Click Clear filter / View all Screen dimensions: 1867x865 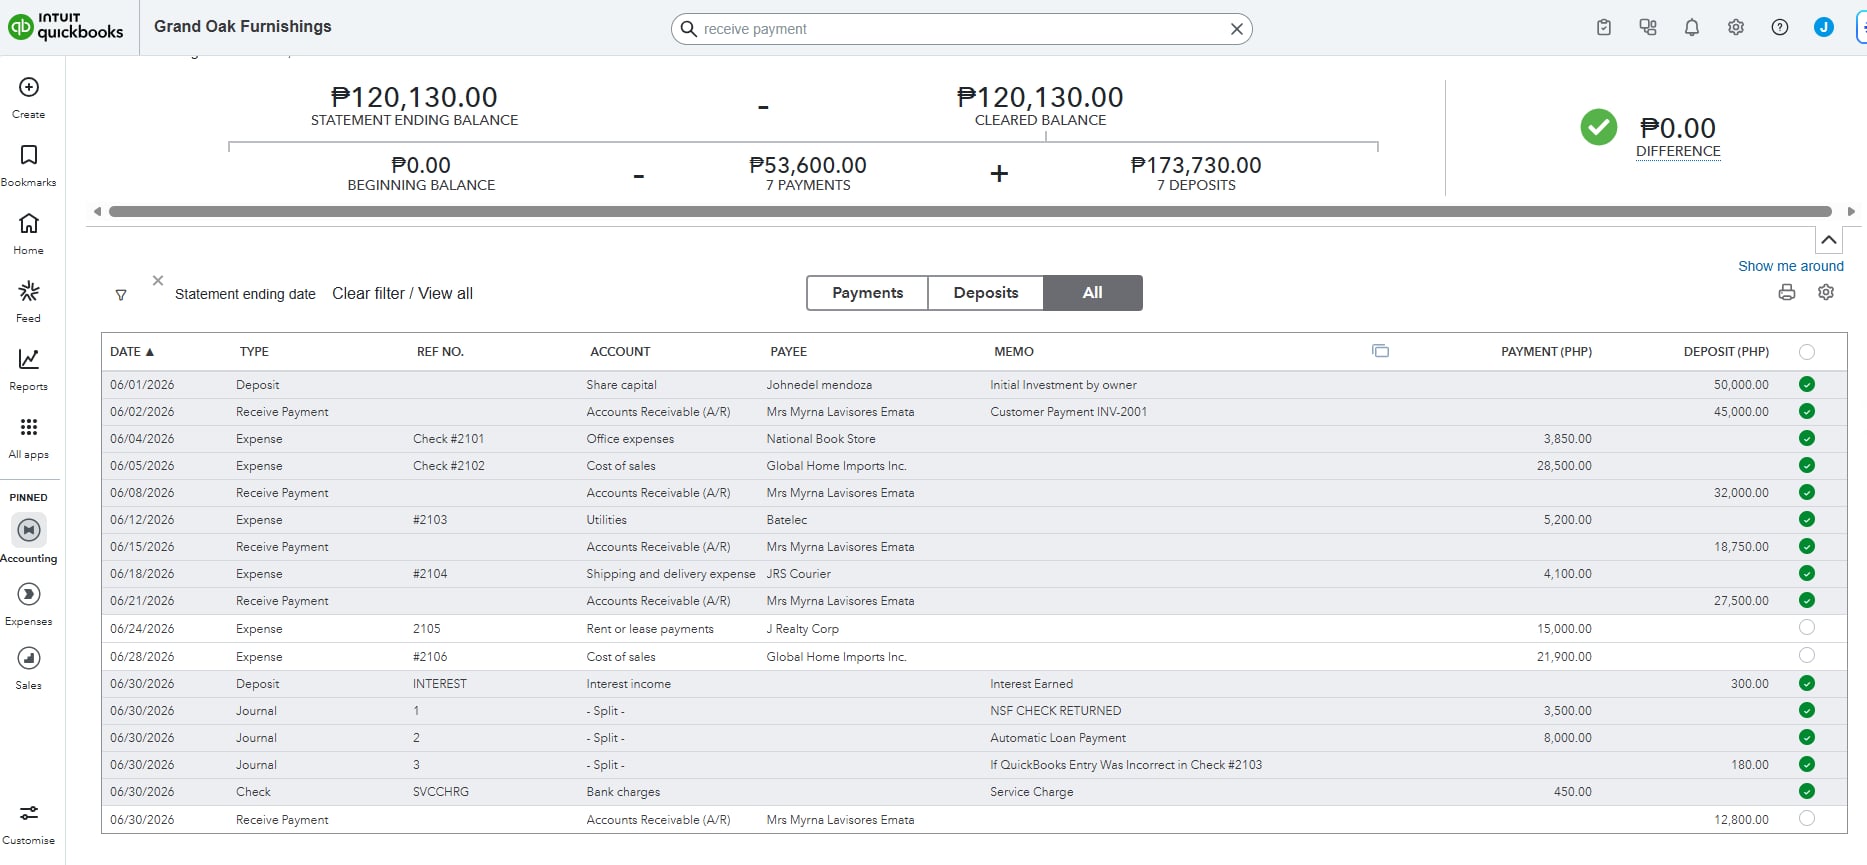402,293
